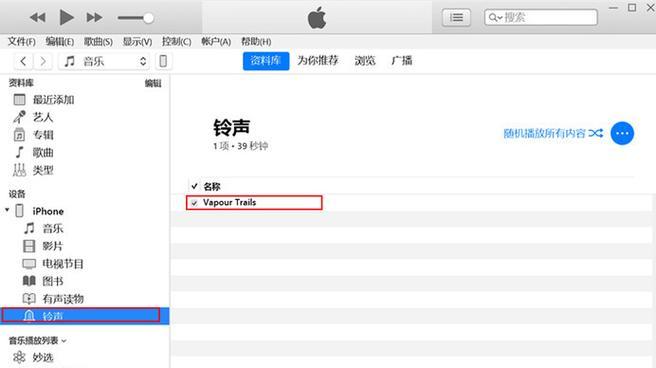The image size is (656, 368).
Task: Click the iPhone device button in toolbar
Action: pyautogui.click(x=163, y=61)
